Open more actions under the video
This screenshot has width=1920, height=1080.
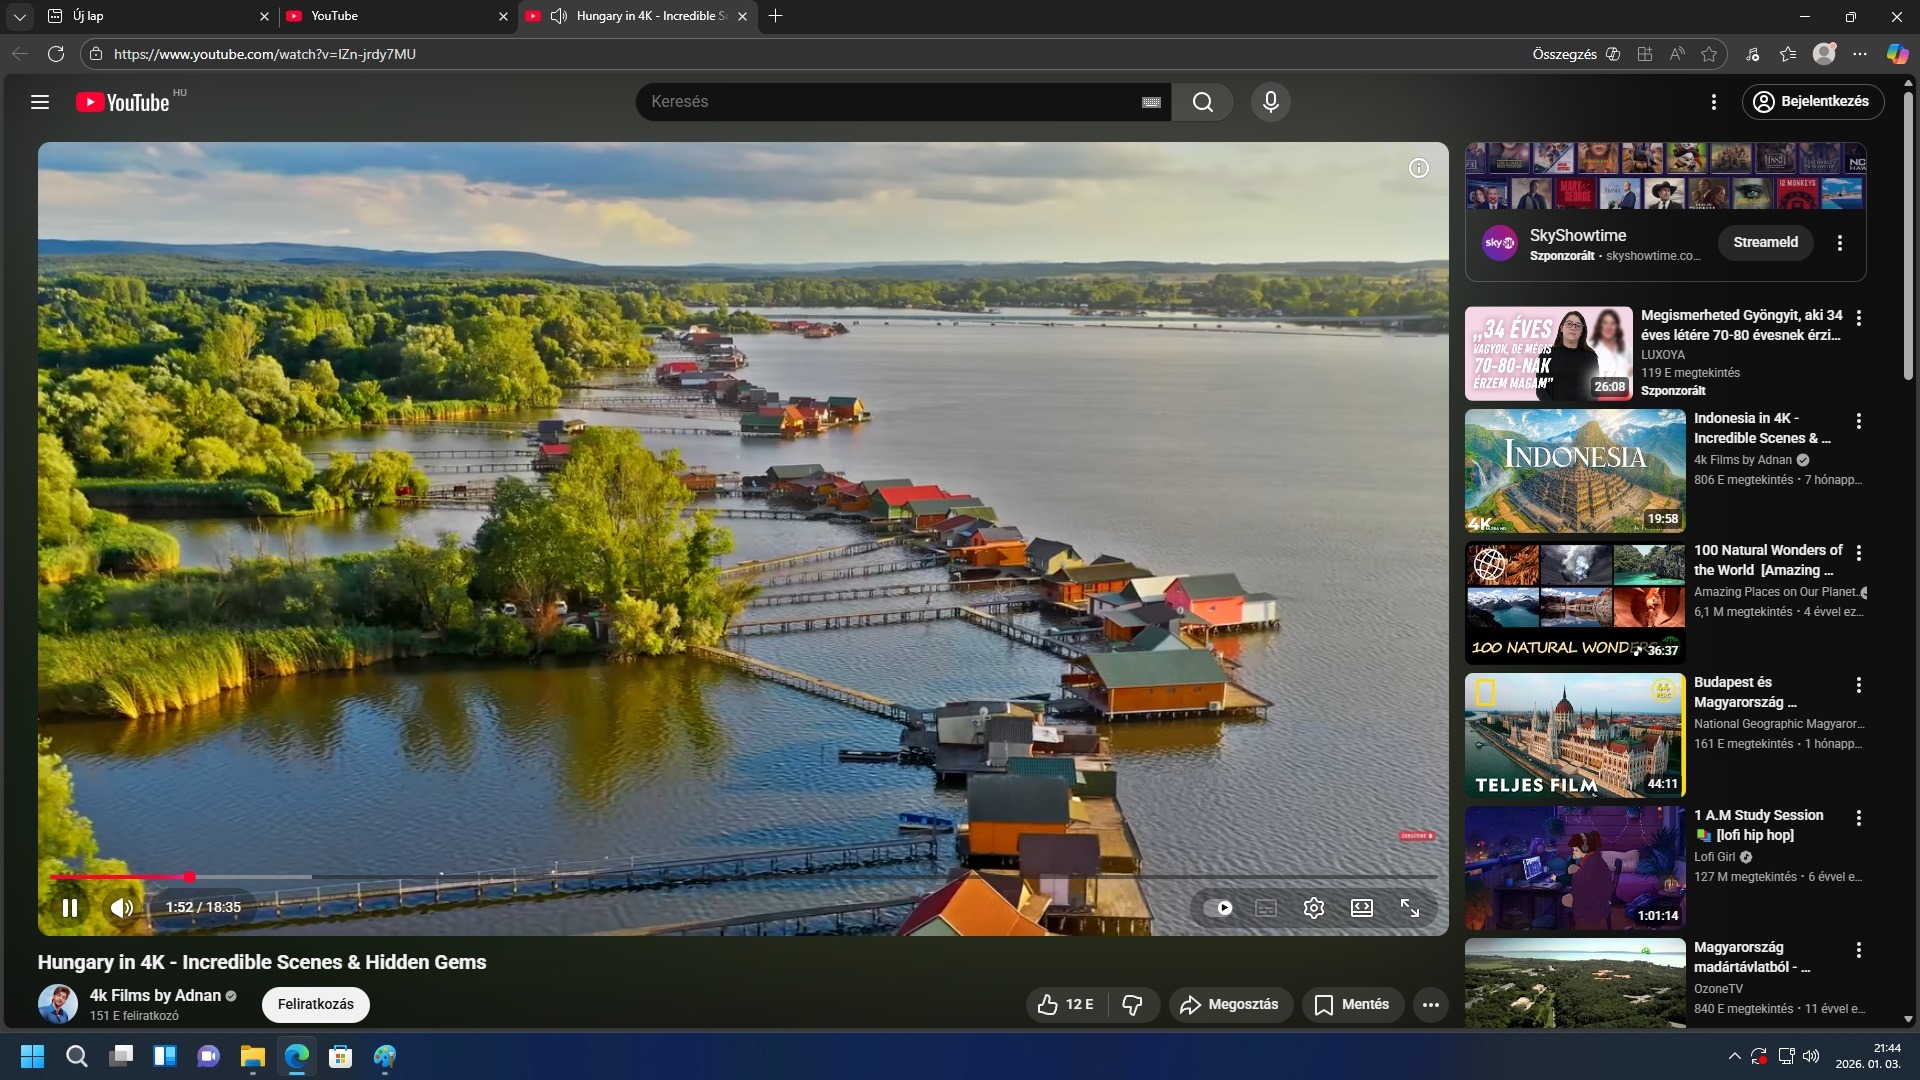[1431, 1005]
